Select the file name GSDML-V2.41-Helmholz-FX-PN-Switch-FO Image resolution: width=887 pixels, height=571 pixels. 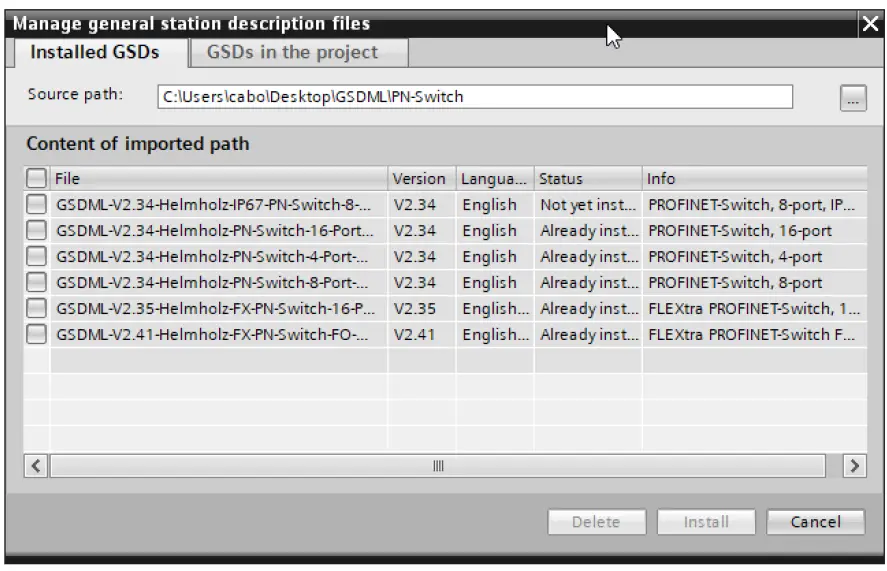click(x=212, y=334)
